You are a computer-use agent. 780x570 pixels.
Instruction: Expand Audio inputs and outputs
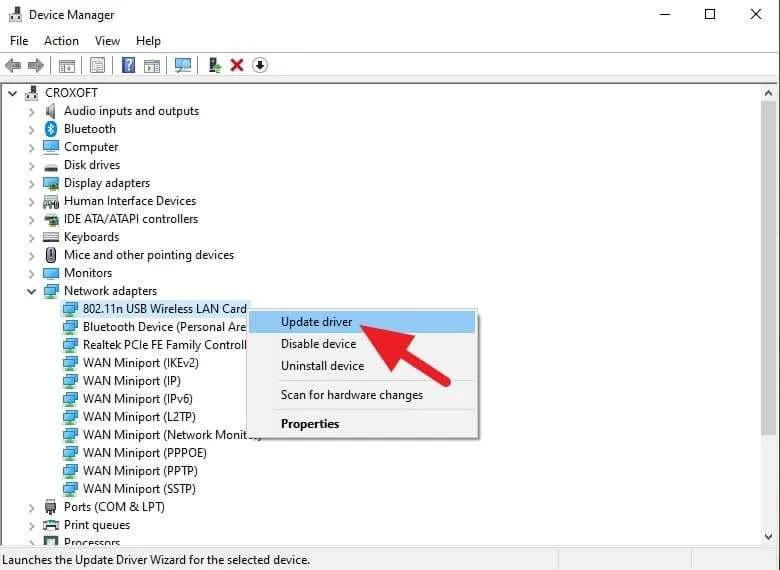[31, 111]
